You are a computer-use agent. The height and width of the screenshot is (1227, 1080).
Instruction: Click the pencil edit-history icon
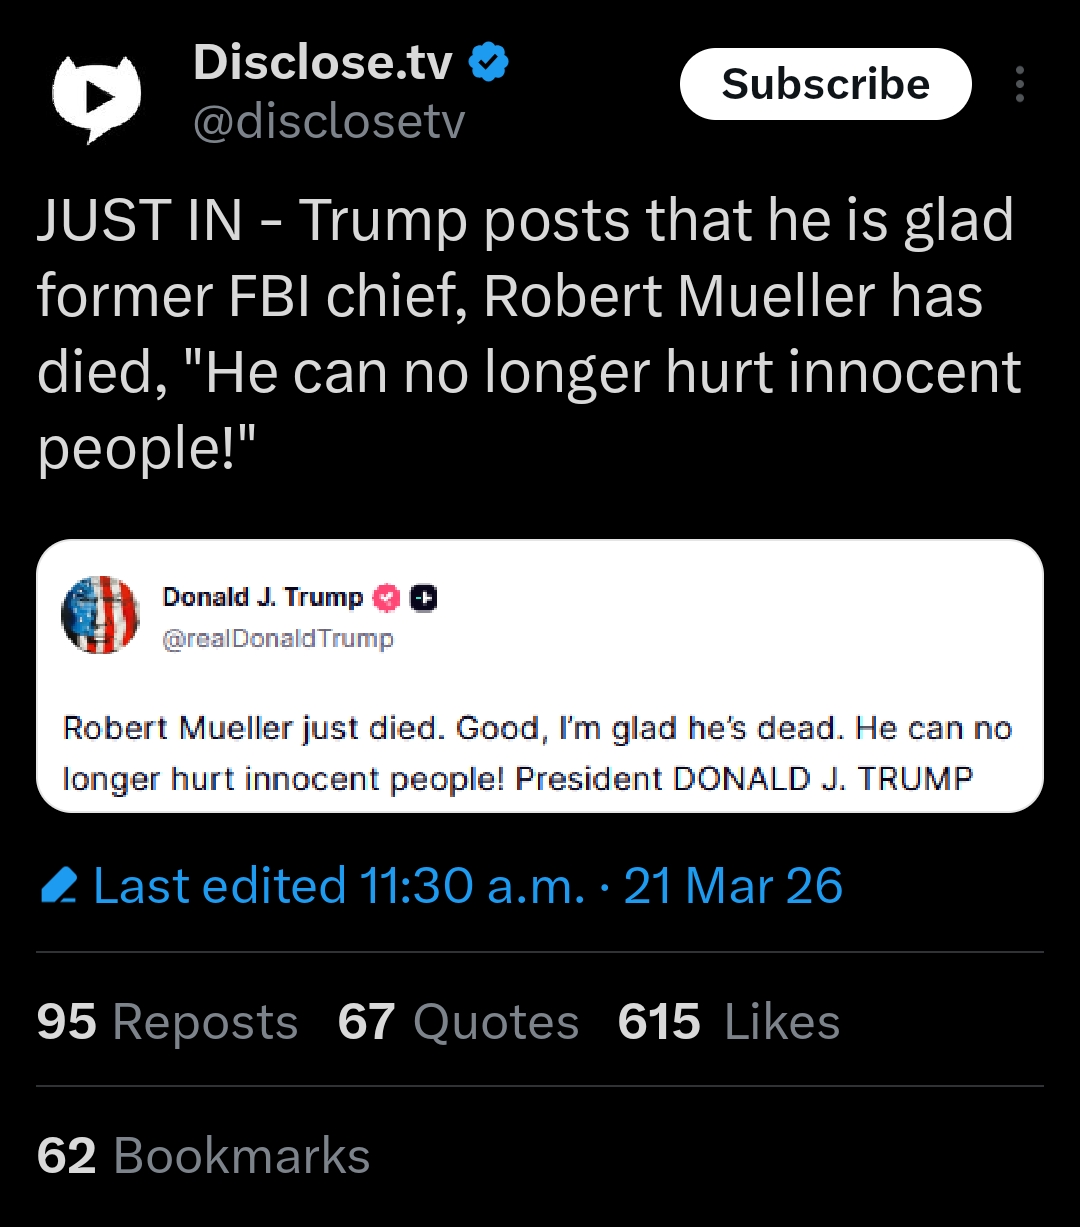point(61,887)
